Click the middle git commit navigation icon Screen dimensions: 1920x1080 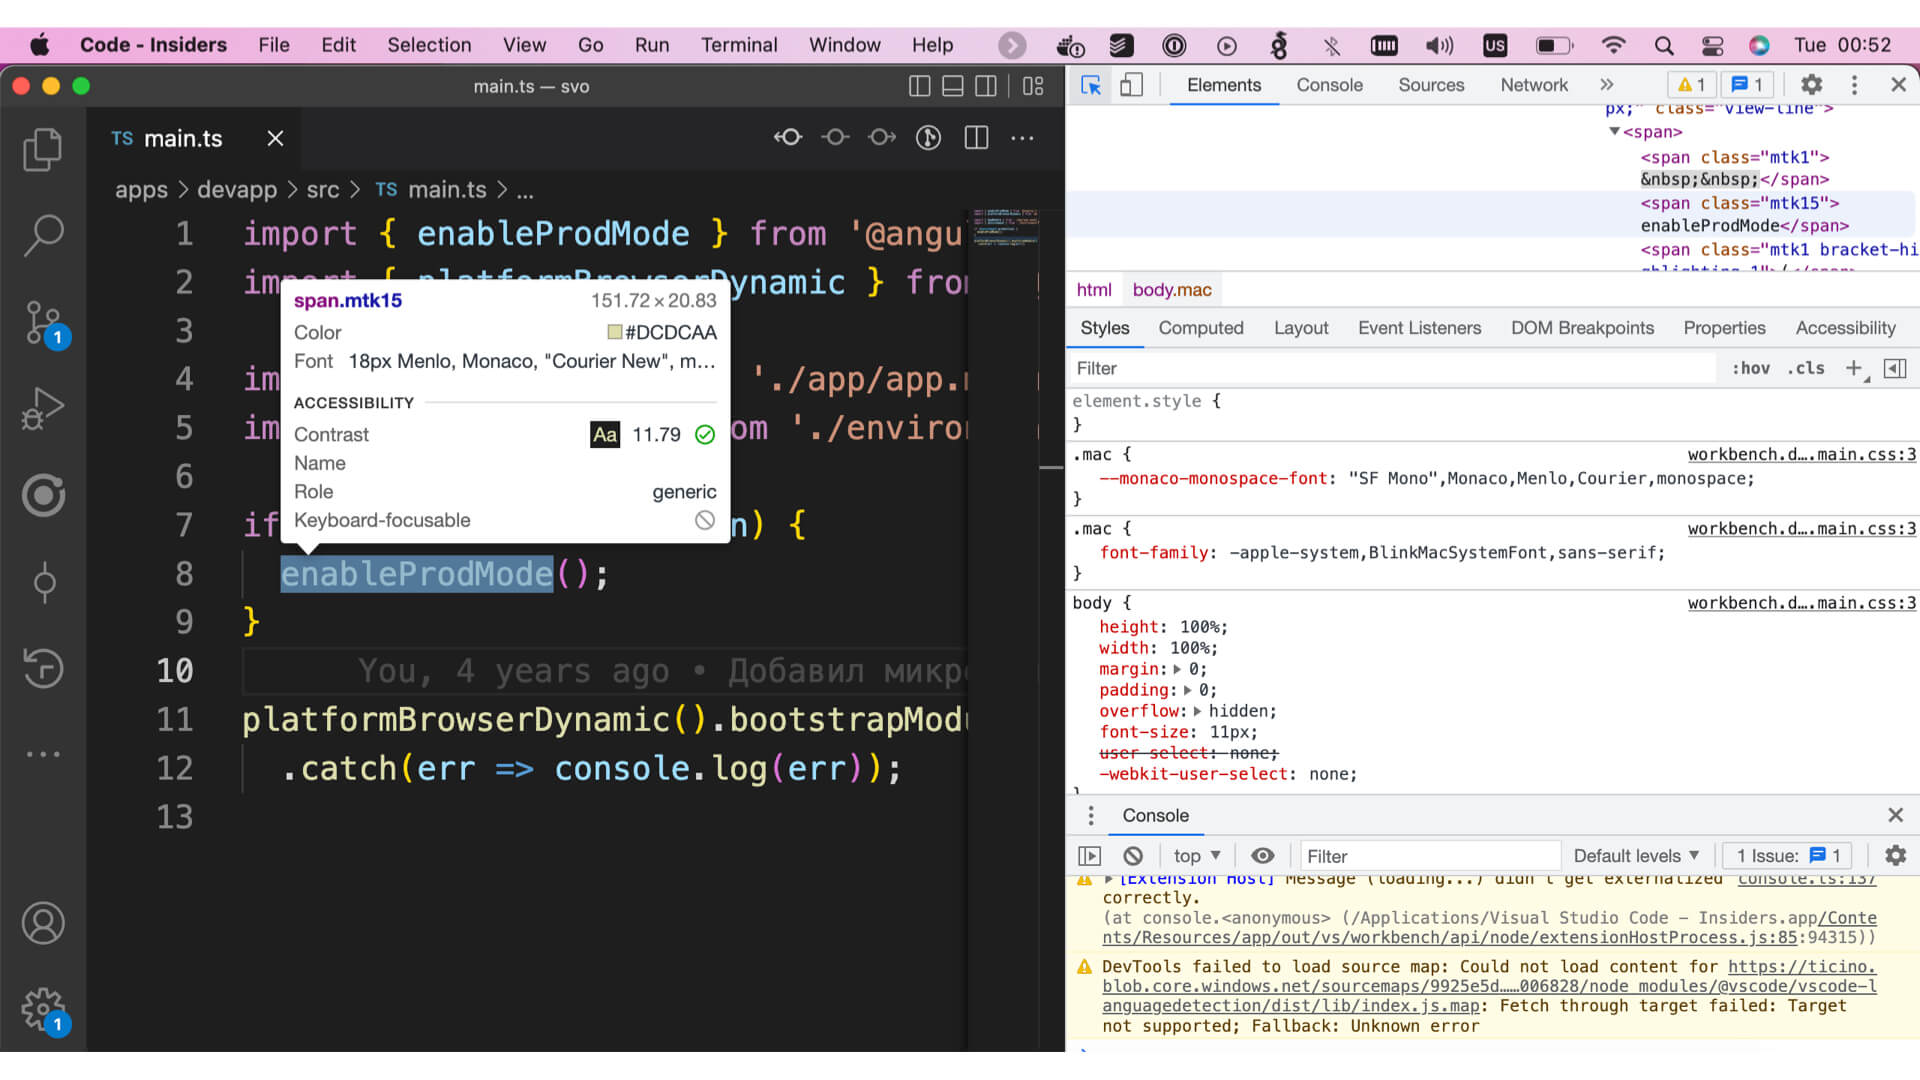tap(835, 138)
